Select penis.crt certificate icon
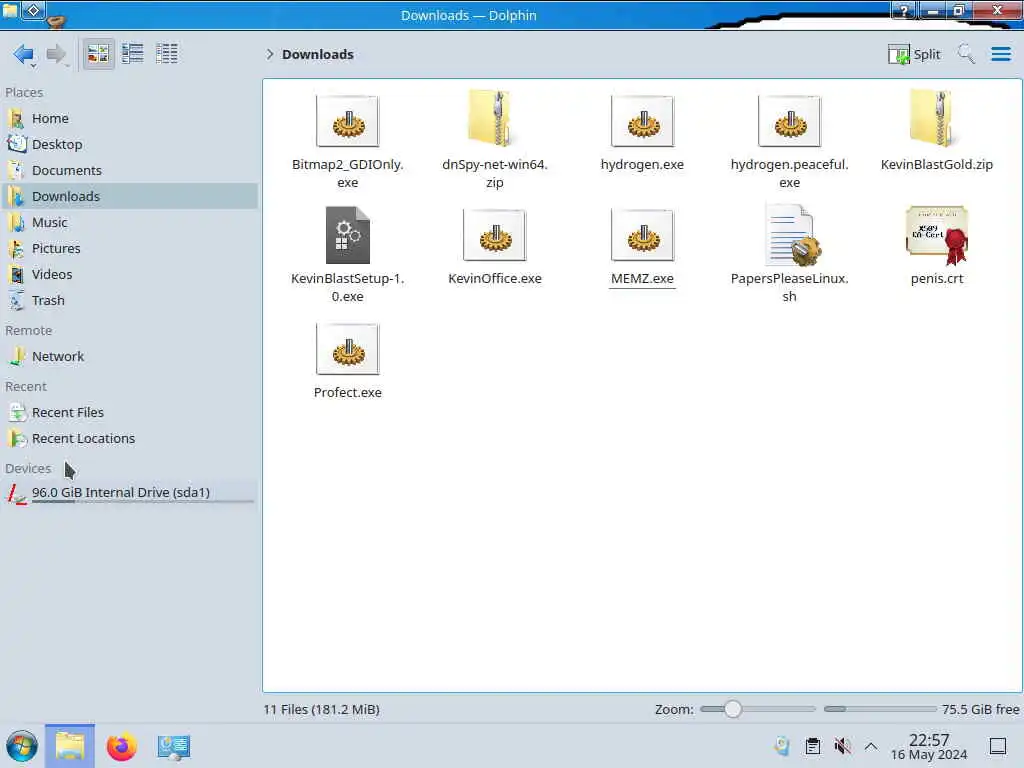The height and width of the screenshot is (768, 1024). coord(936,235)
